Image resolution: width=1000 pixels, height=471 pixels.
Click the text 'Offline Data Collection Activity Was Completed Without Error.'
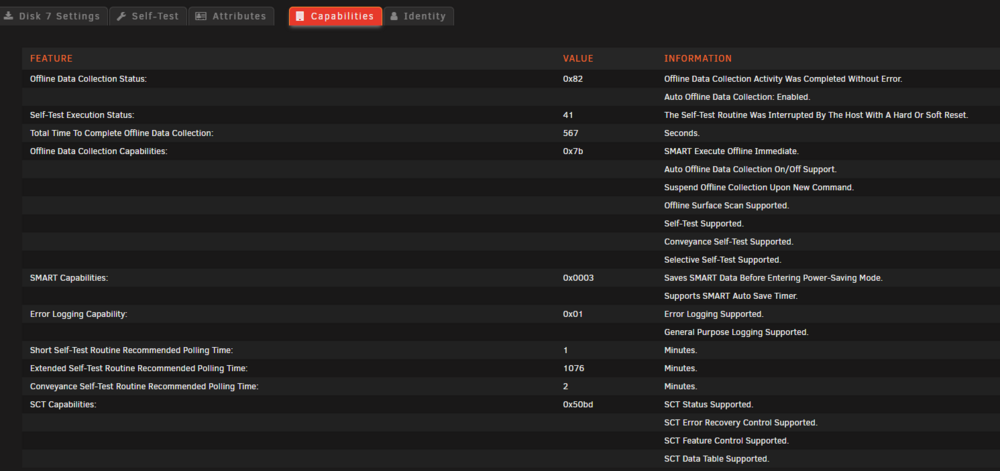point(783,79)
